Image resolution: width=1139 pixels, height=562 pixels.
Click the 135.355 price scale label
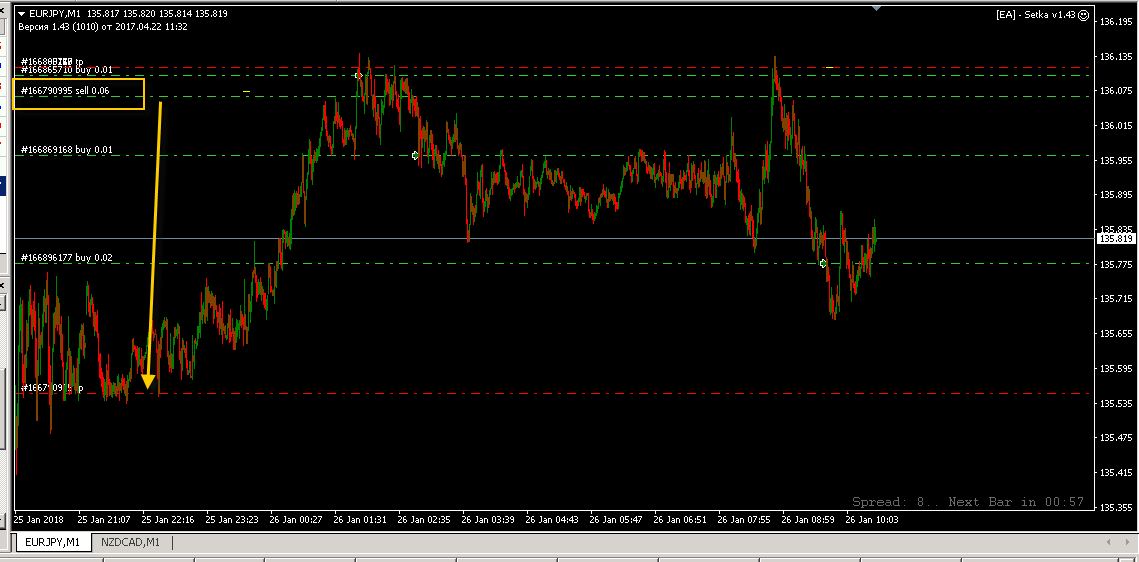(1117, 507)
